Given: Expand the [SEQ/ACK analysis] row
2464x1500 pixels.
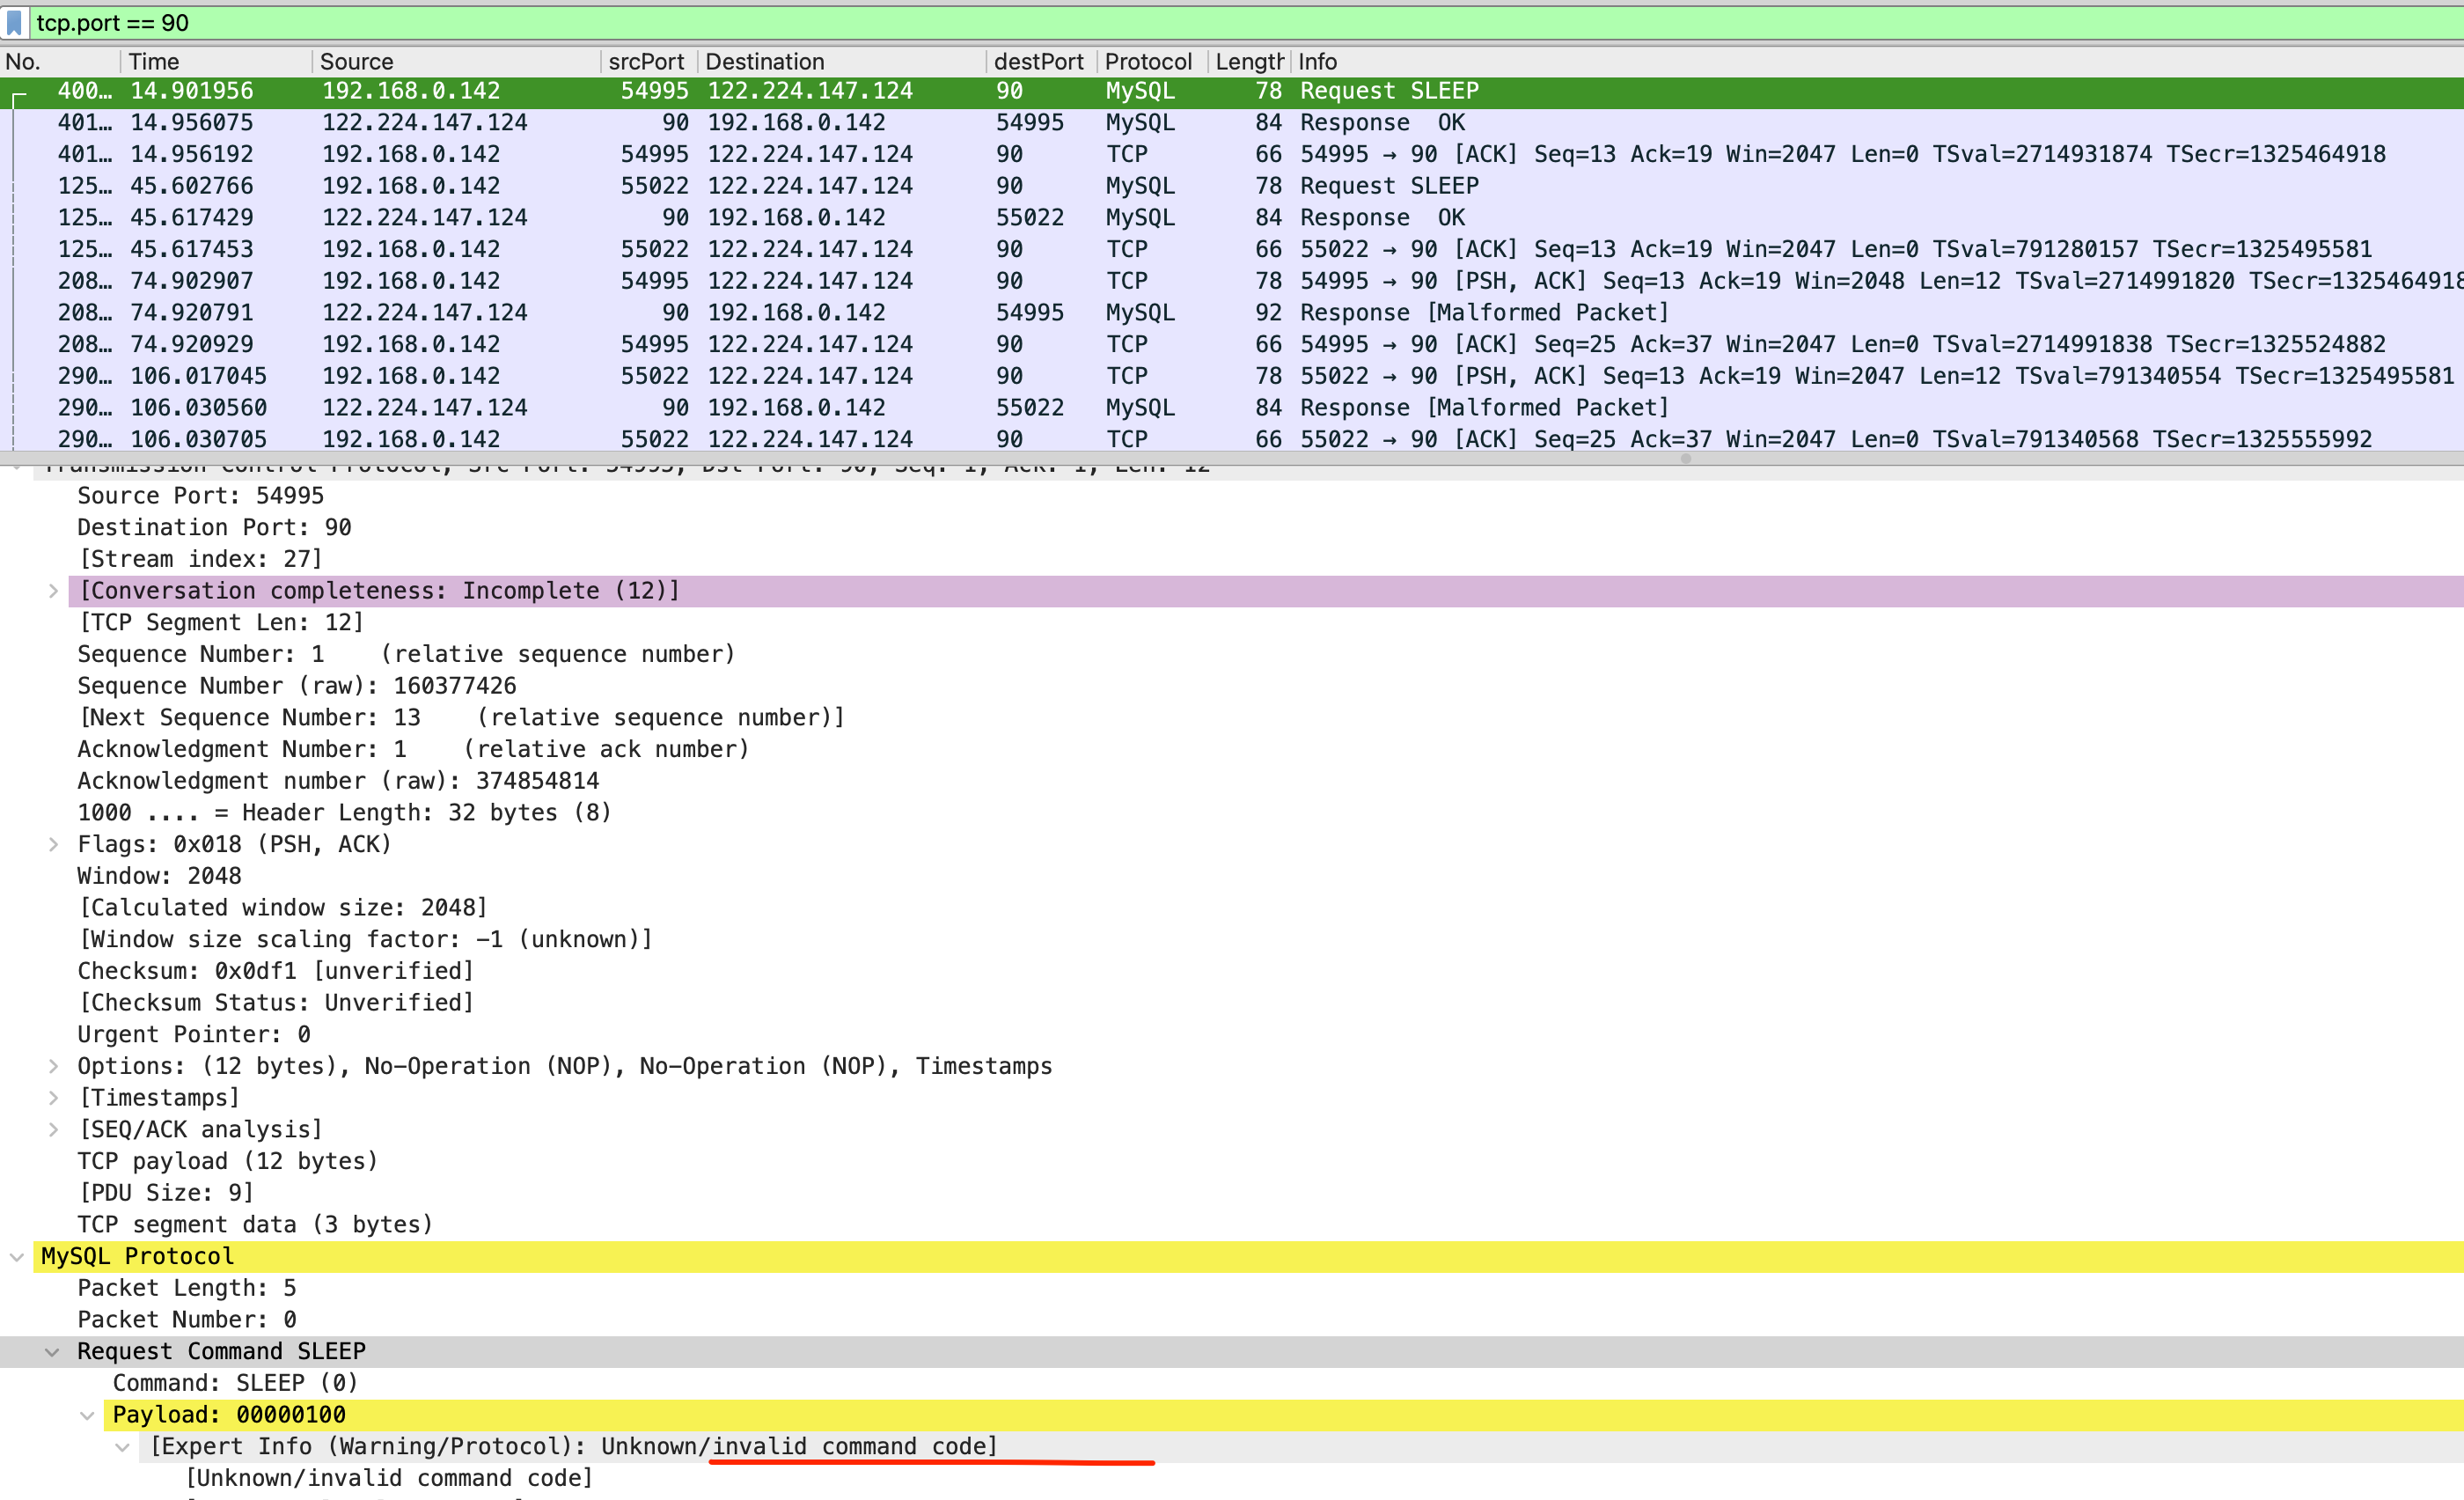Looking at the screenshot, I should (x=53, y=1129).
